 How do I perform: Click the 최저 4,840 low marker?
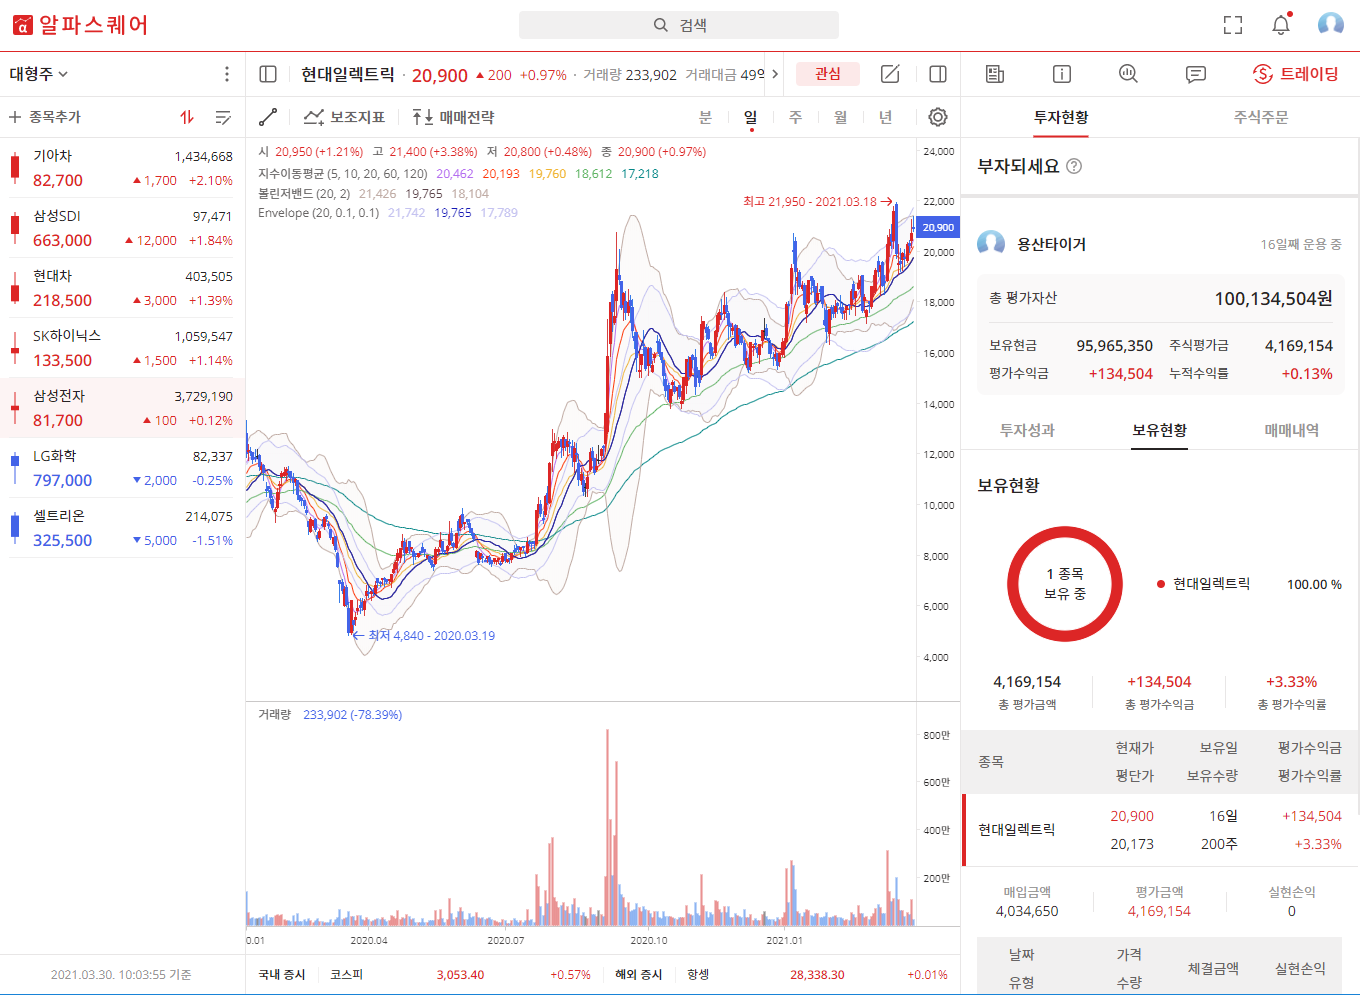pos(423,635)
